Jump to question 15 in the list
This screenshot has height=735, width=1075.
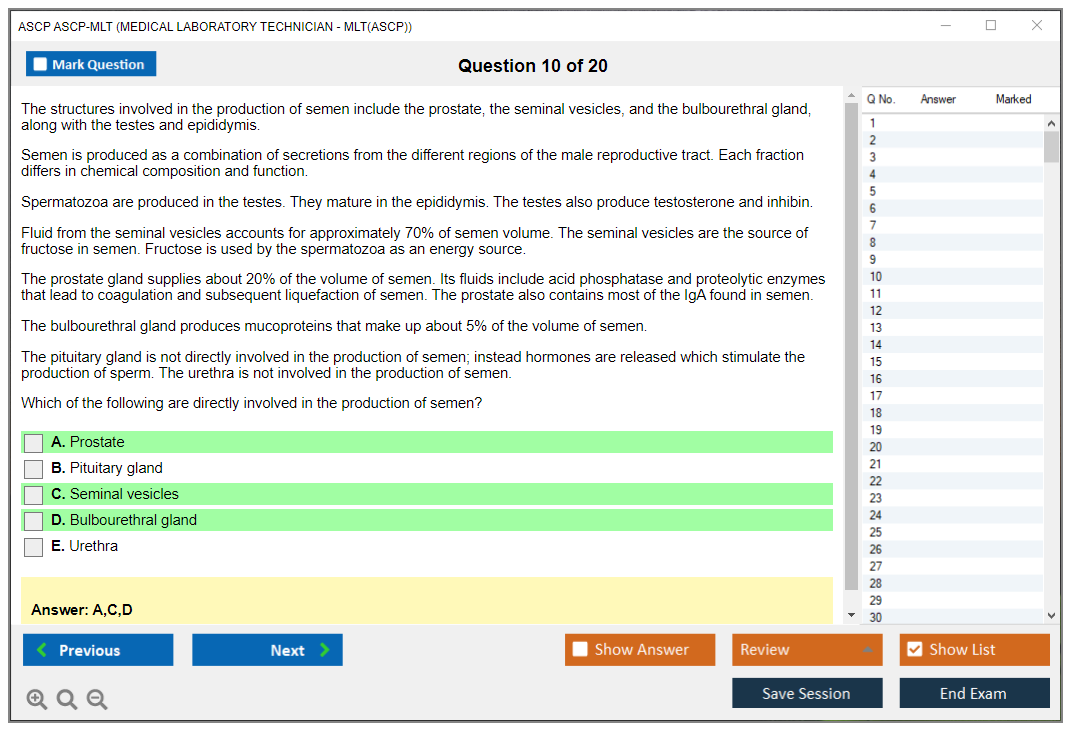click(x=876, y=362)
